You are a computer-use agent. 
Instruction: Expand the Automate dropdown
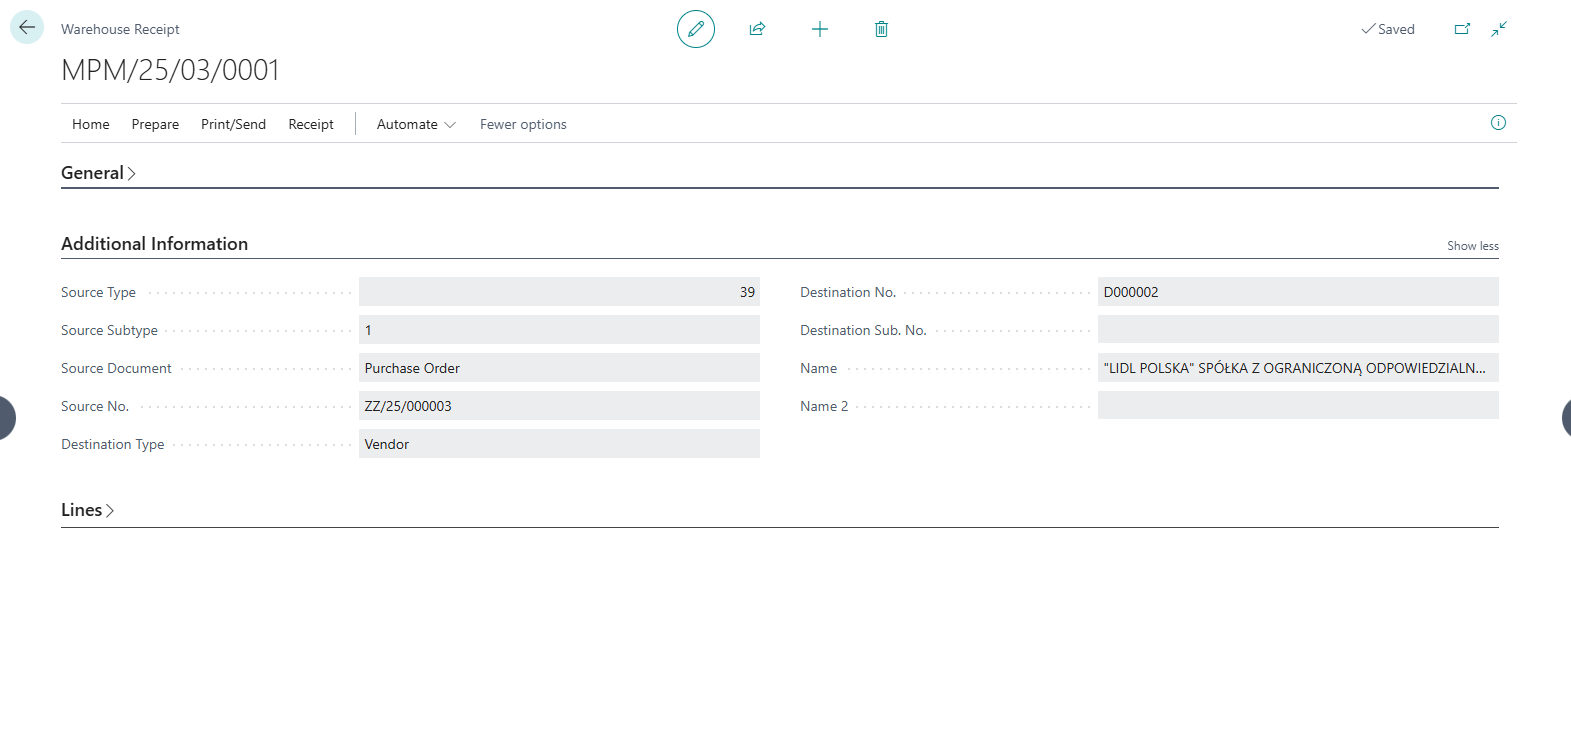[416, 124]
